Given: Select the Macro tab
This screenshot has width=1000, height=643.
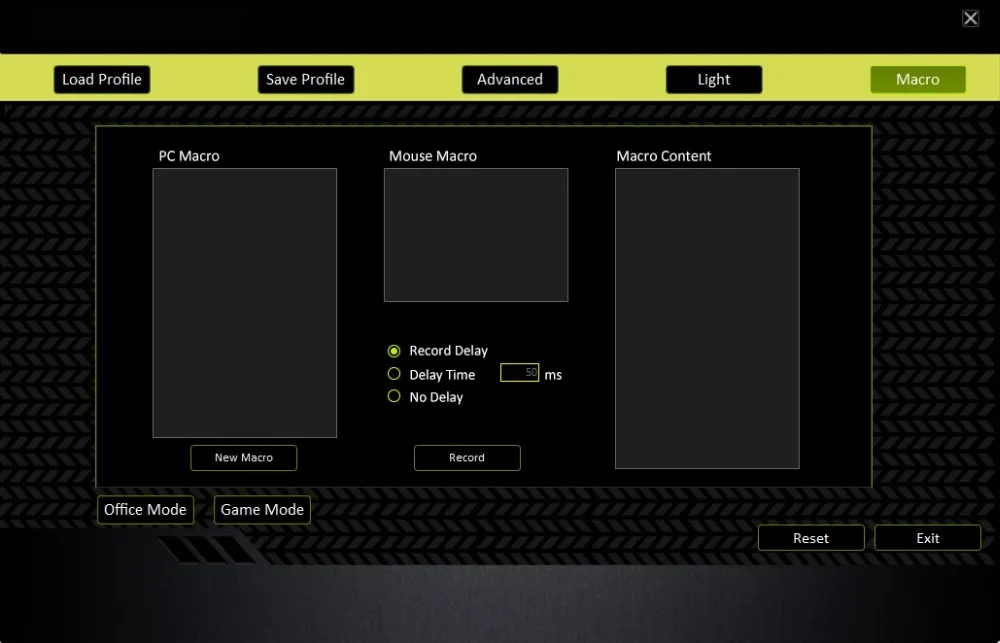Looking at the screenshot, I should click(918, 80).
